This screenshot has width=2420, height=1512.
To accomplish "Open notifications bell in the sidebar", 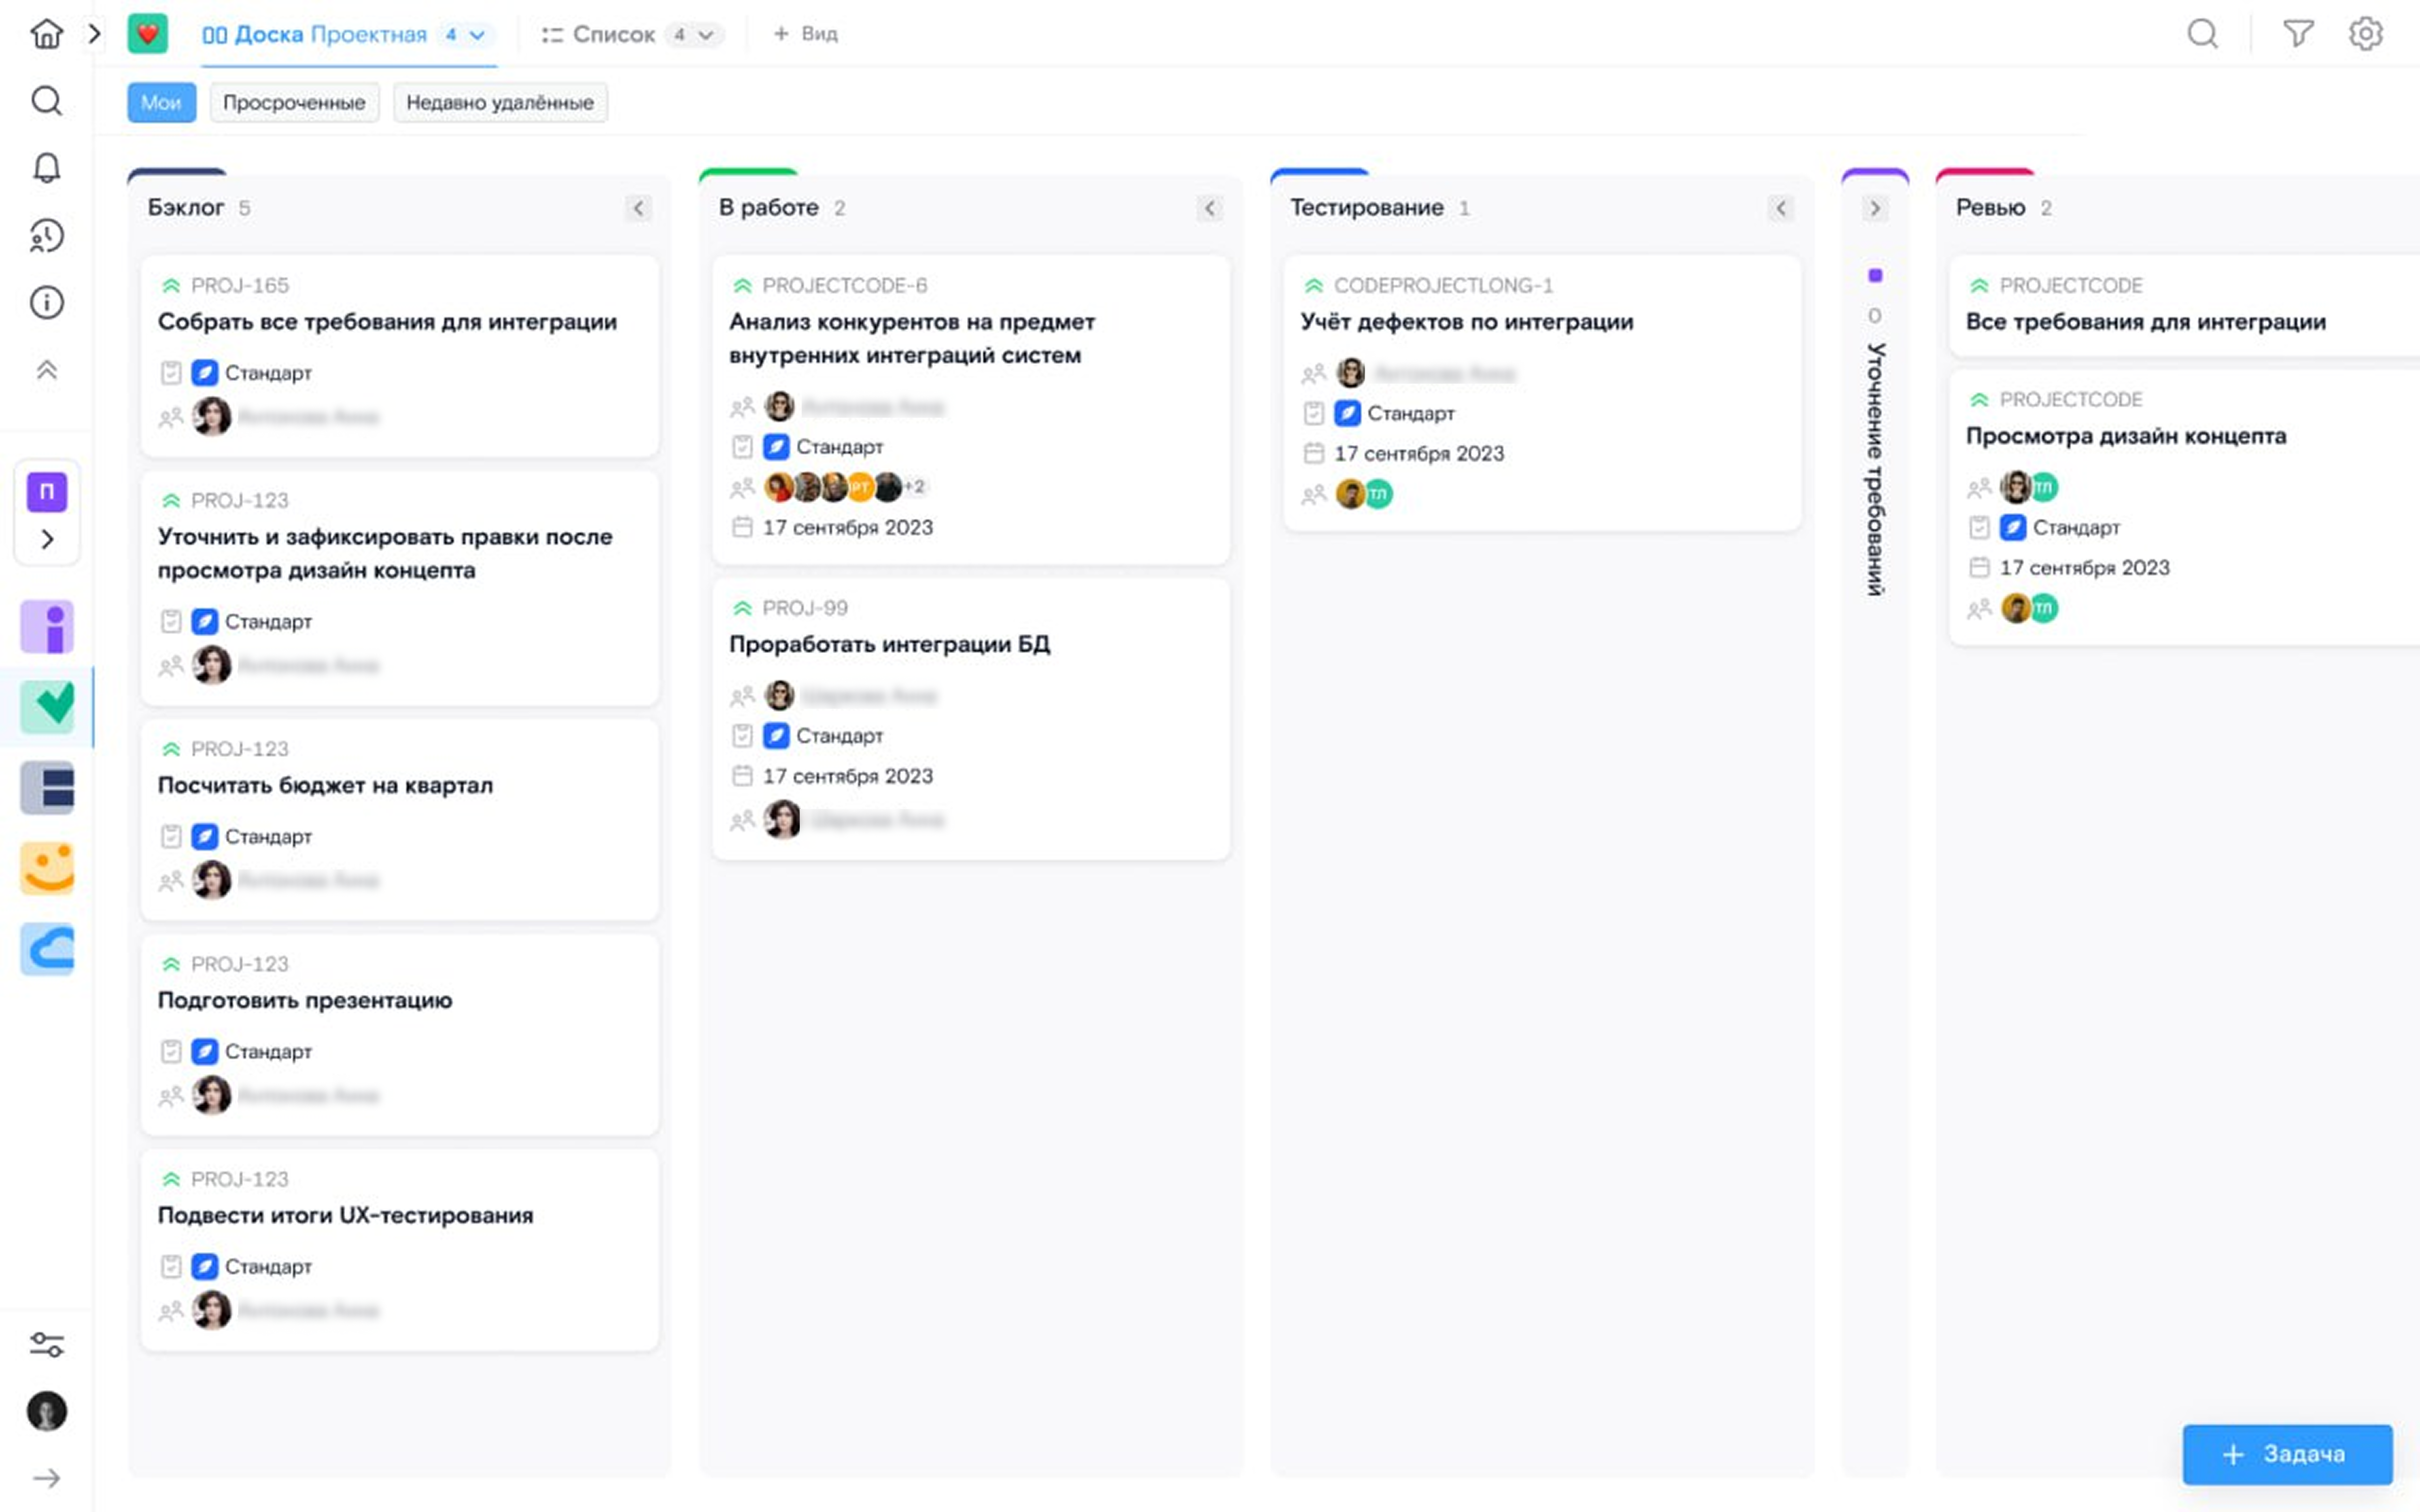I will tap(46, 167).
